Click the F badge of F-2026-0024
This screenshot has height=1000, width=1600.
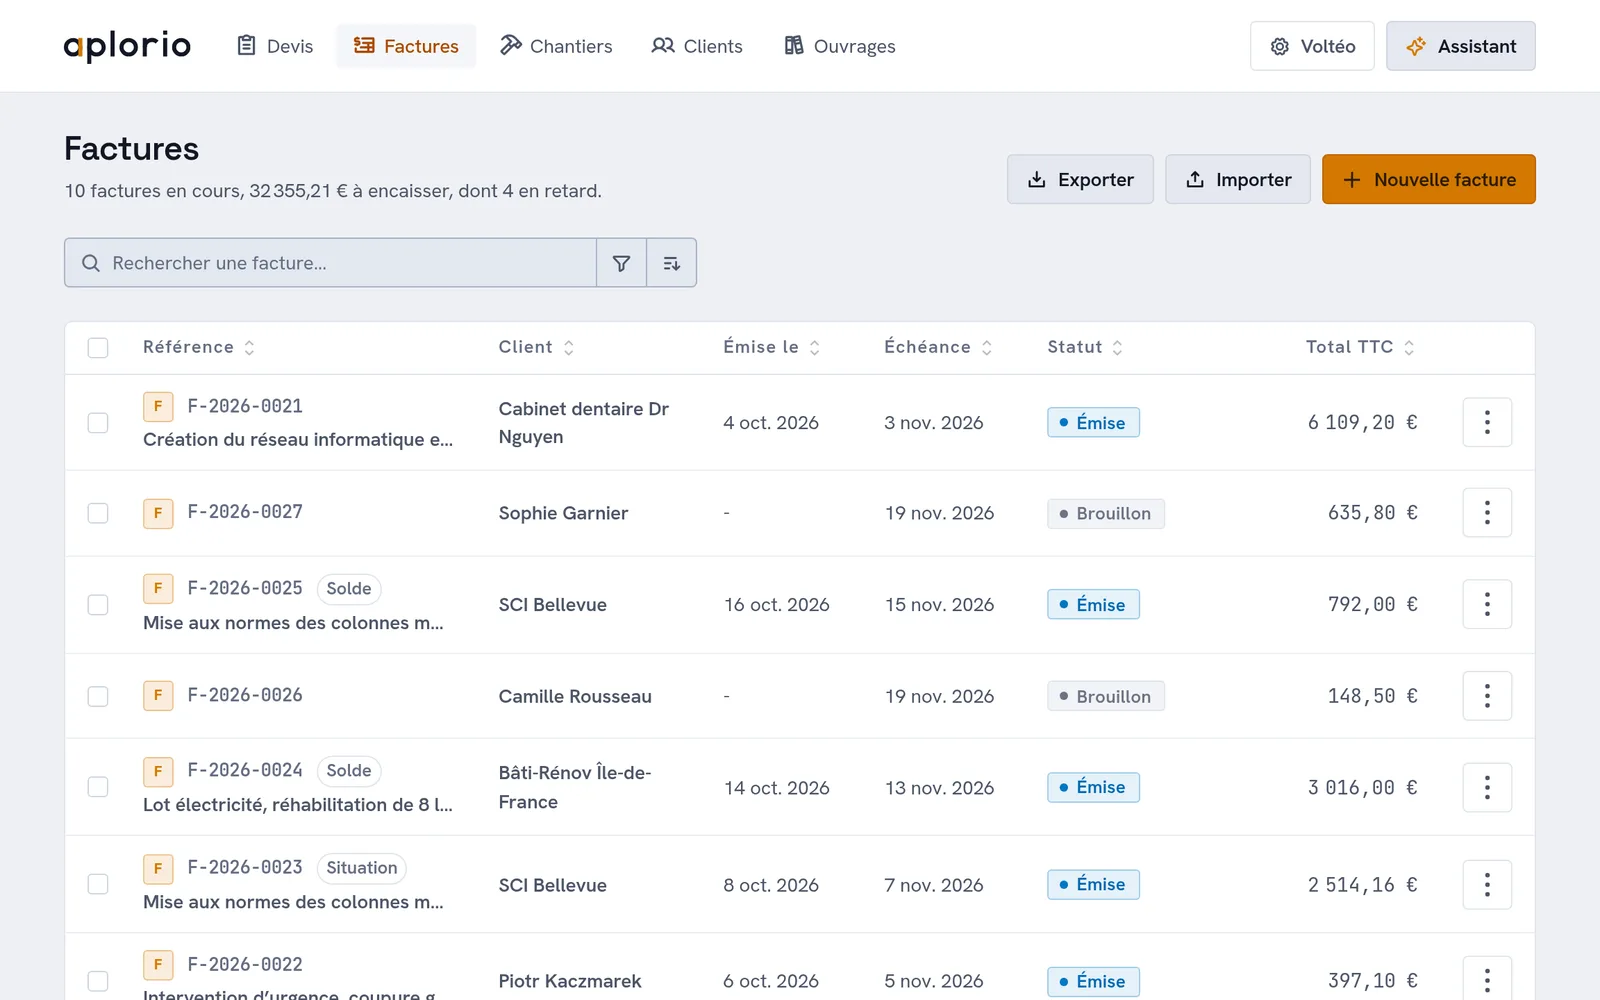pos(158,771)
